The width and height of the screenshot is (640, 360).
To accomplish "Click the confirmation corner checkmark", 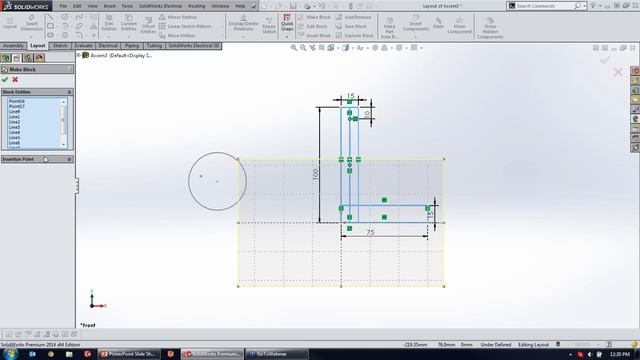I will coord(604,60).
